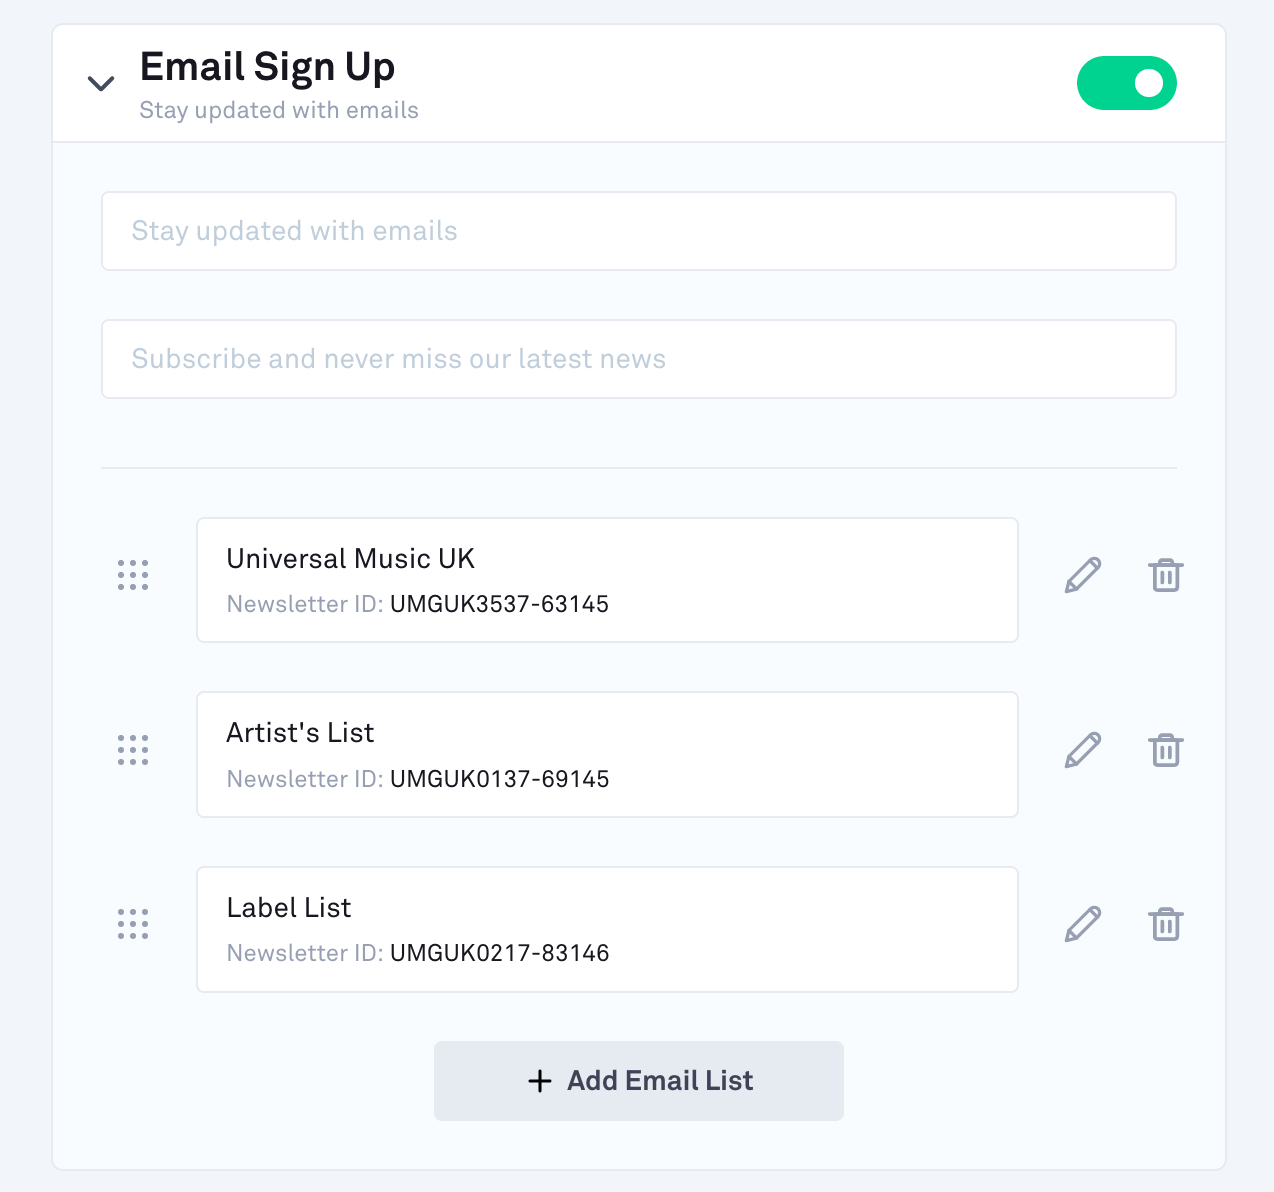Remove Artist's List with trash icon

coord(1166,750)
